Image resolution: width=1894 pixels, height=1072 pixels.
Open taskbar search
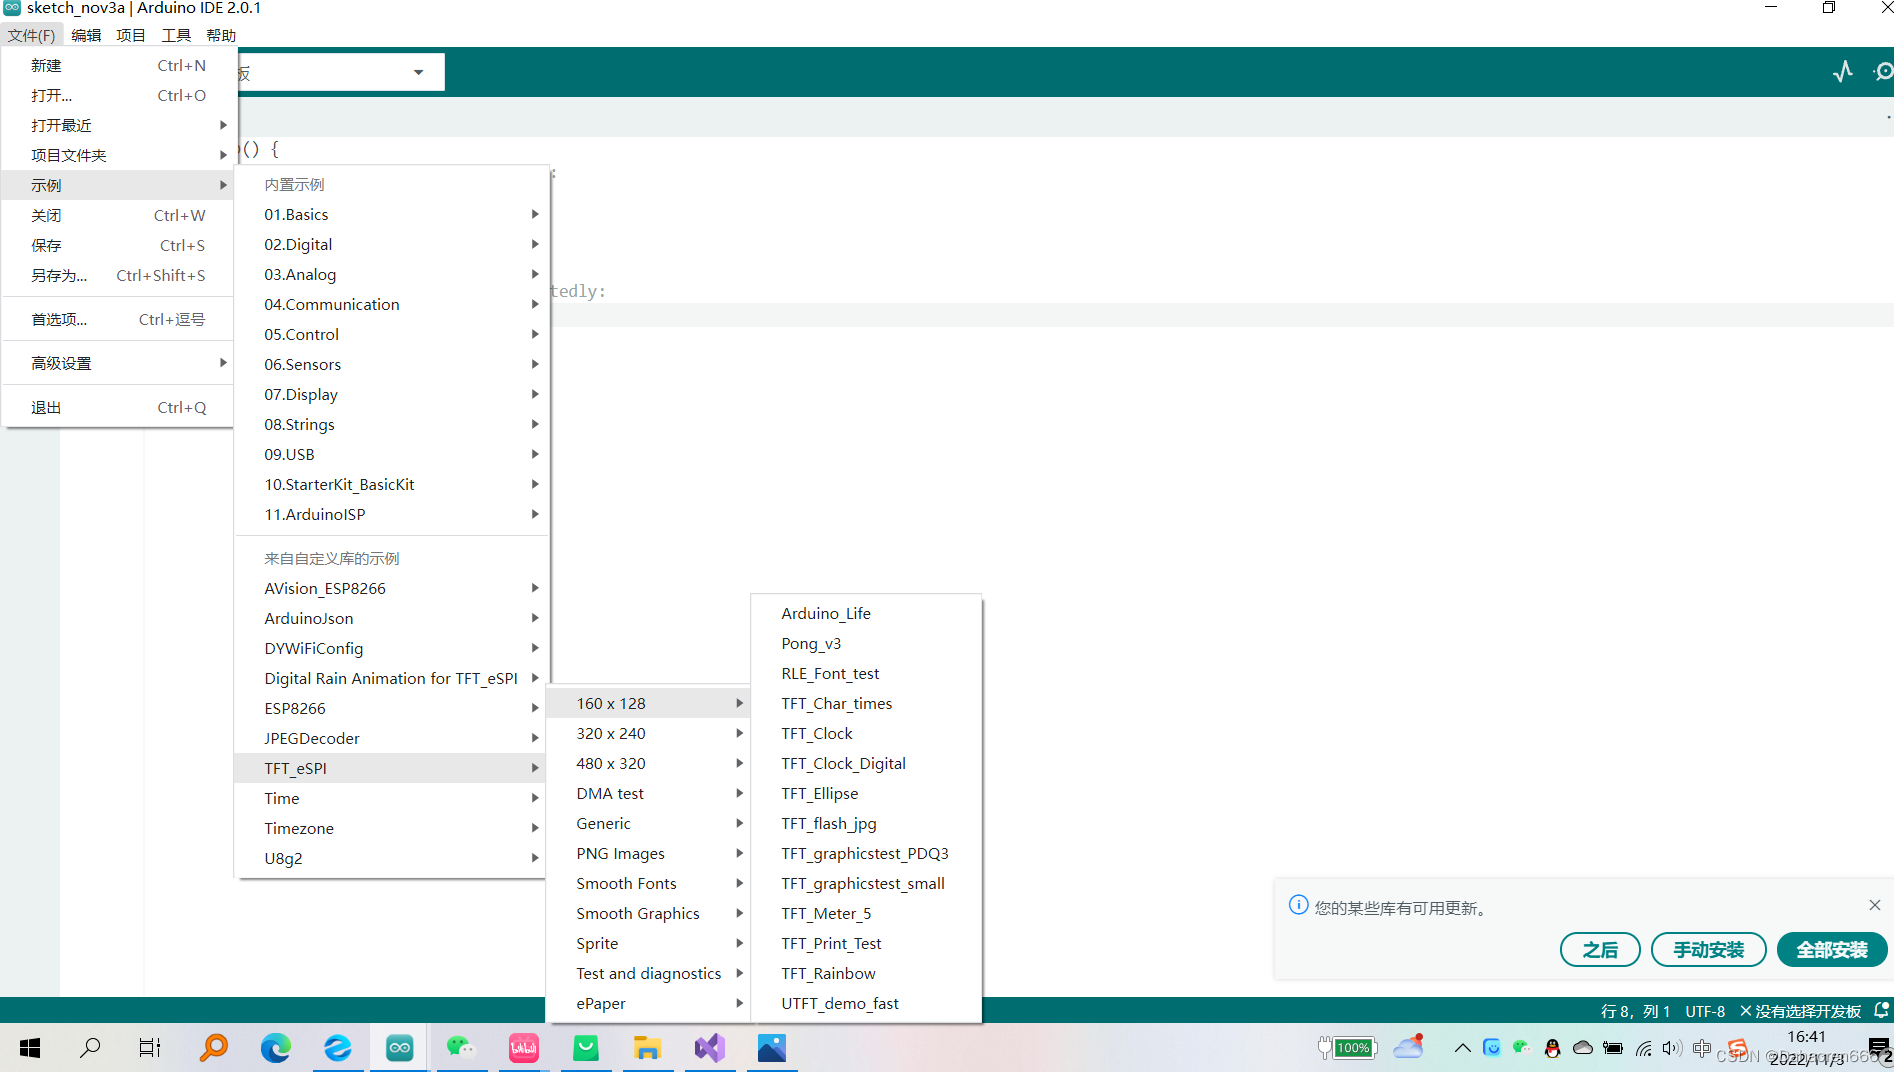pos(90,1048)
